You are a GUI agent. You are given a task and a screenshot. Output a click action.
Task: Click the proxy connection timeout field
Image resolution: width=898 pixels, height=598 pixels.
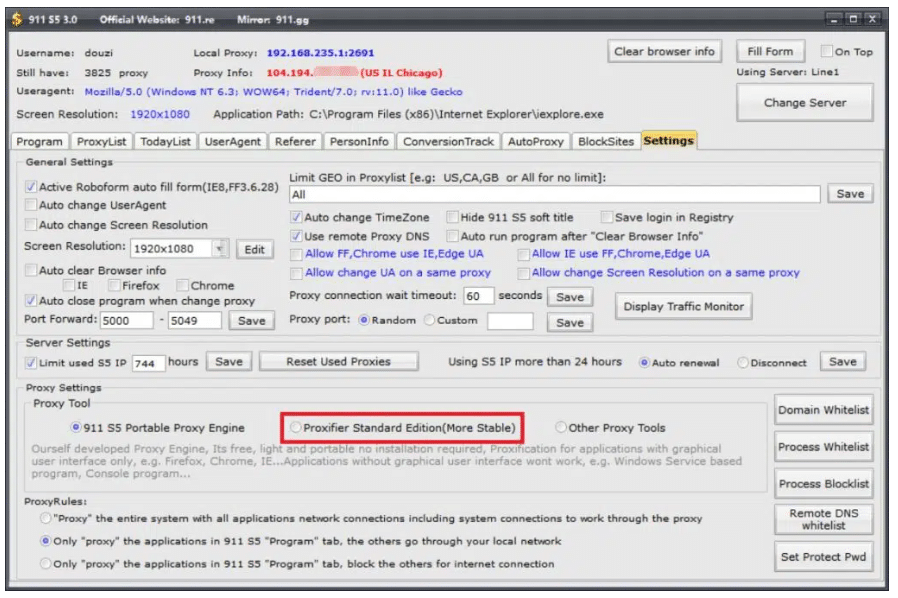click(x=478, y=296)
